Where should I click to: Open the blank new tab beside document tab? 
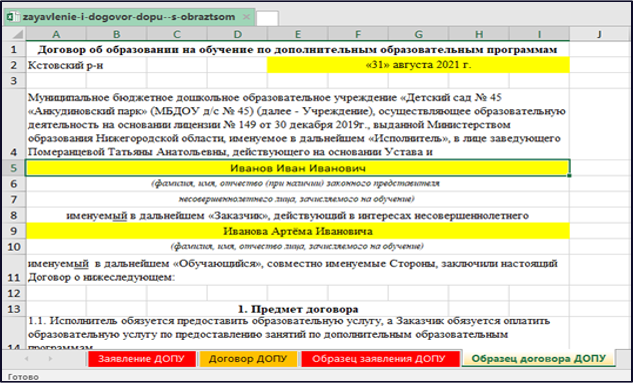(x=267, y=19)
